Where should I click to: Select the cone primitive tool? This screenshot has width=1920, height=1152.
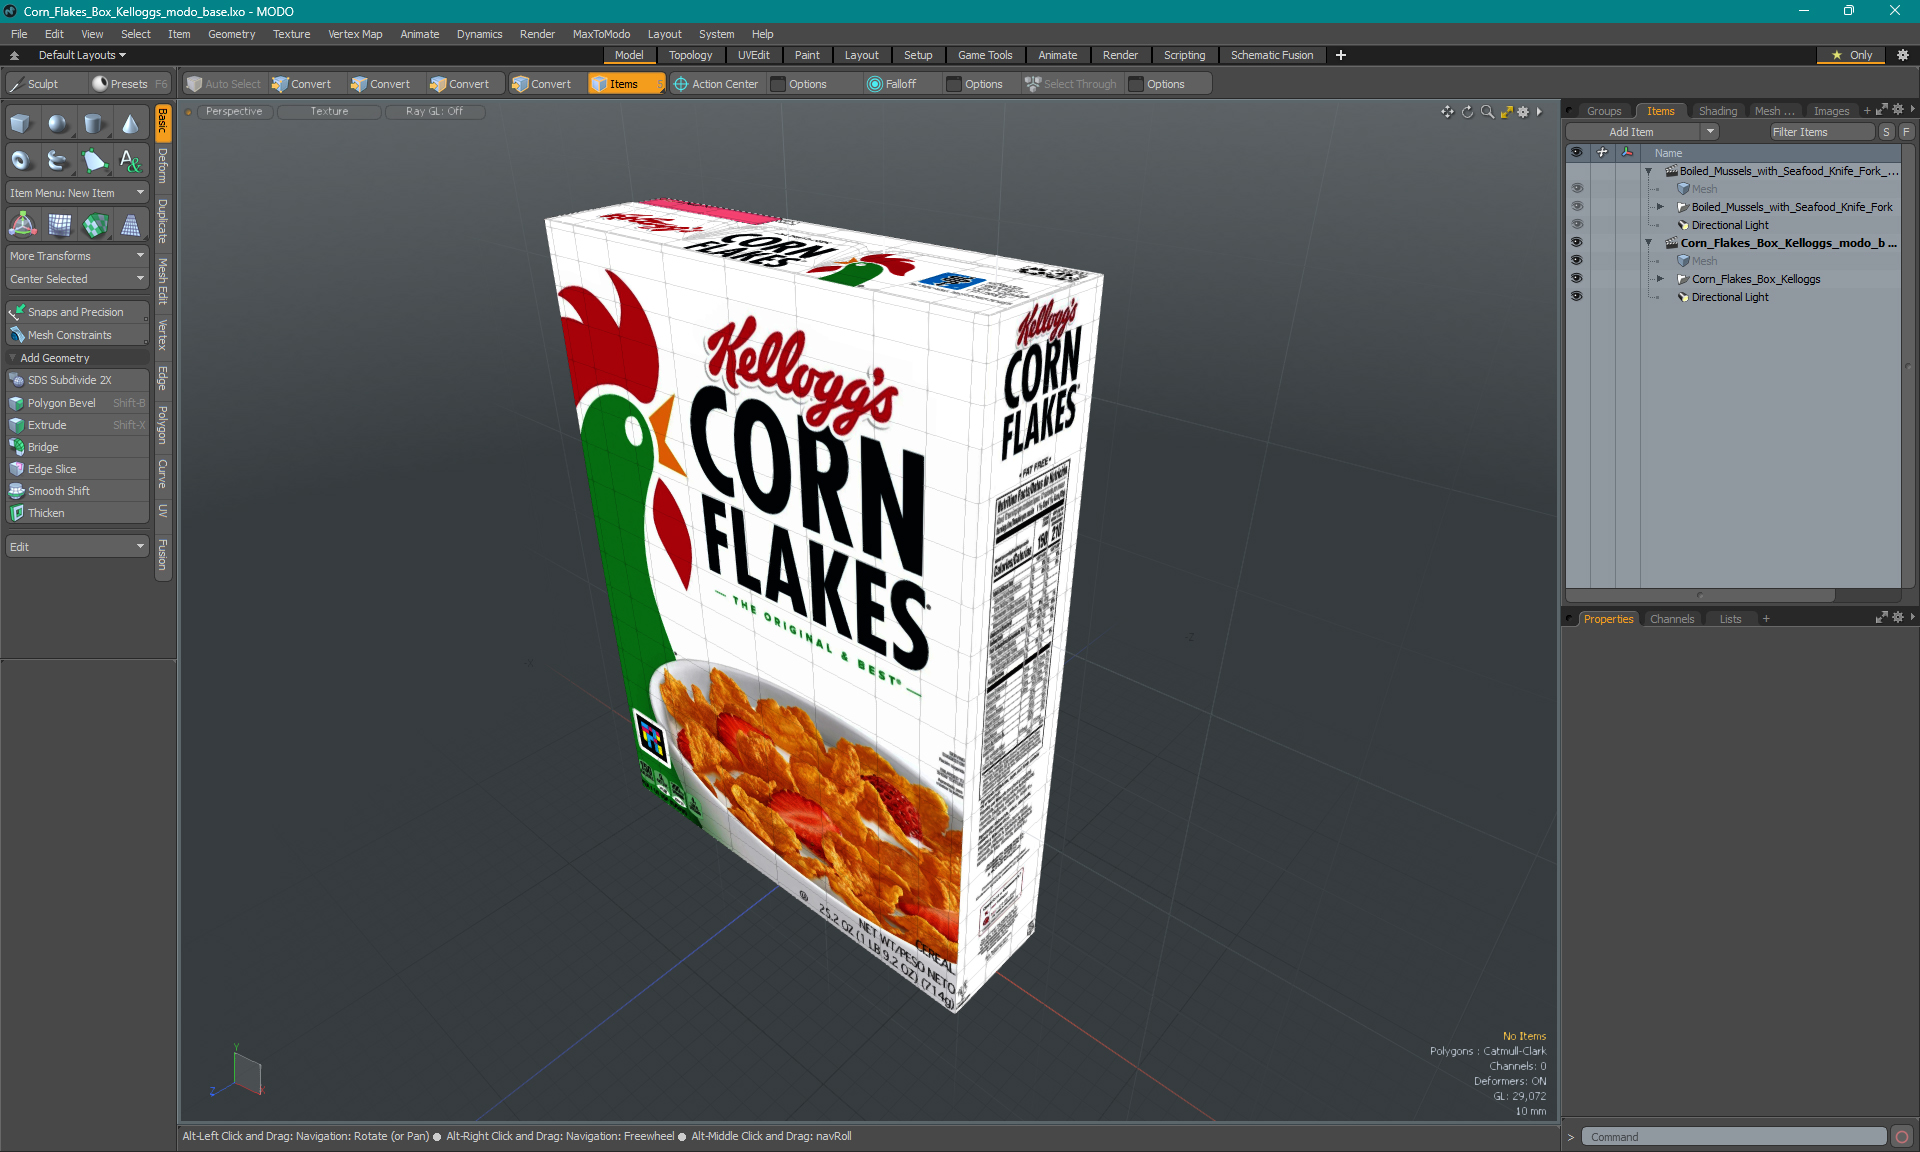tap(130, 124)
